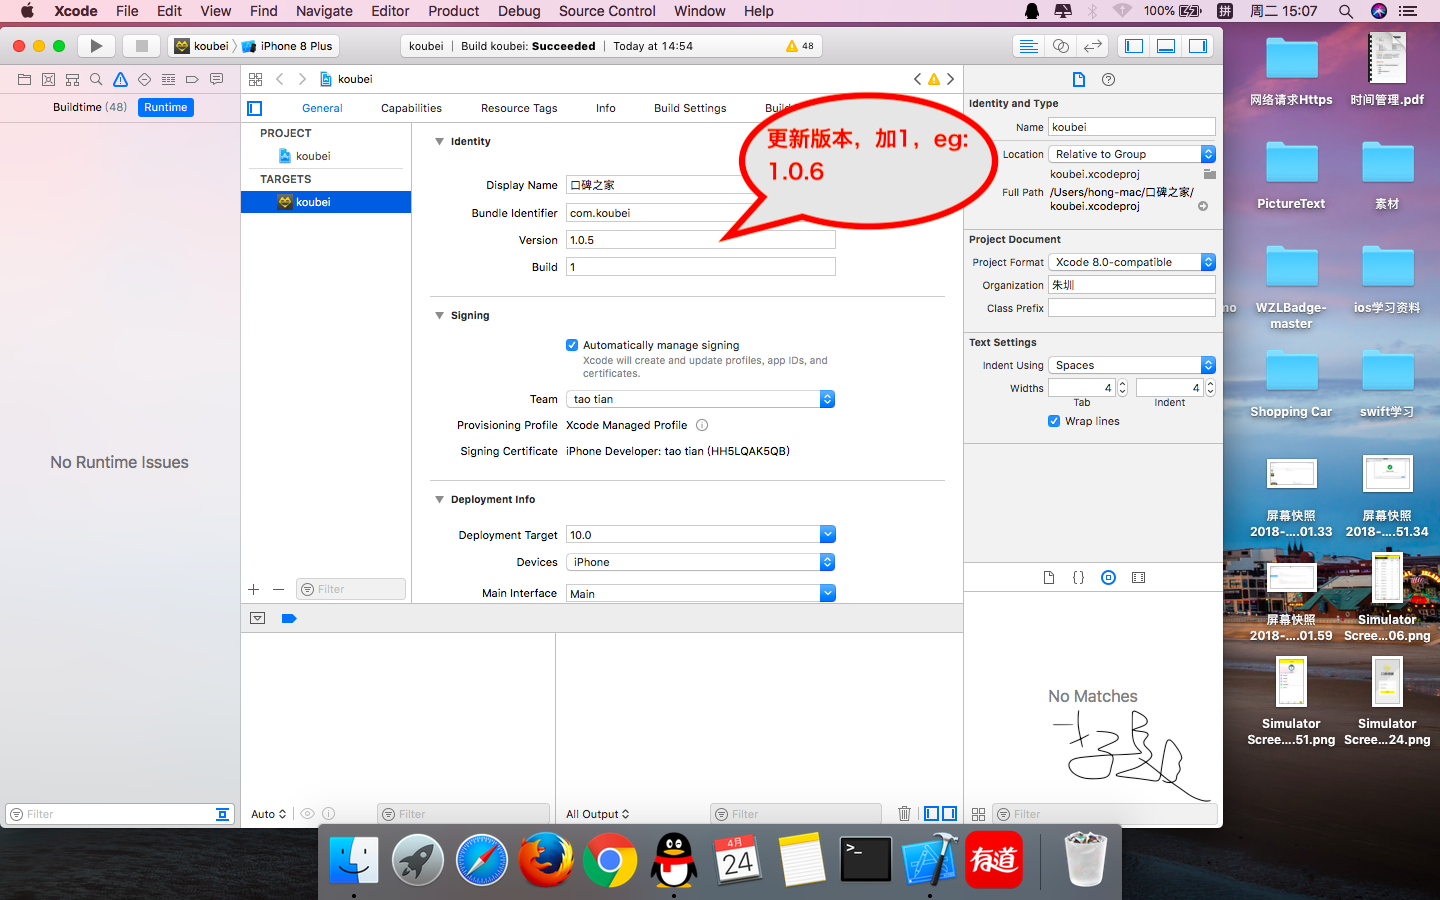Open the Location dropdown in inspector
The height and width of the screenshot is (900, 1440).
coord(1132,154)
